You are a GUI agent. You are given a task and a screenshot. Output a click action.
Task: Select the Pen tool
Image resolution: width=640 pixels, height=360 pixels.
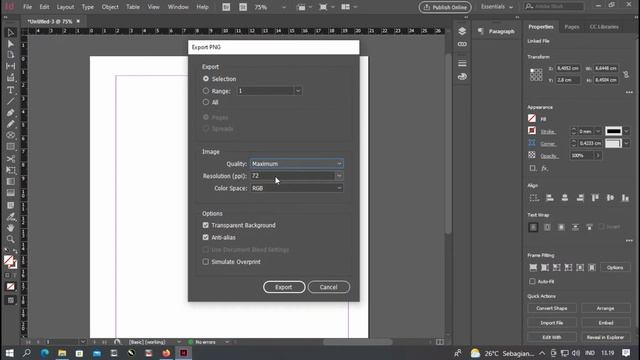point(11,113)
